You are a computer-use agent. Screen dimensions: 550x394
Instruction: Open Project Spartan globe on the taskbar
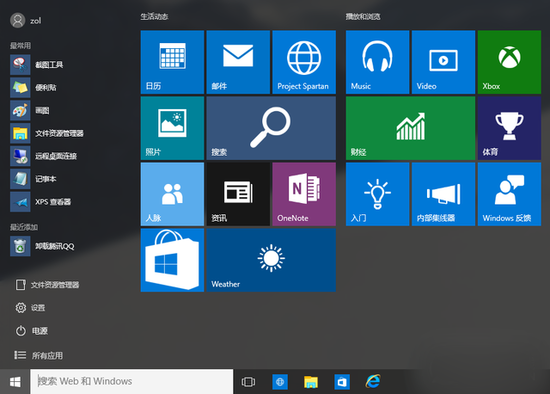tap(280, 382)
